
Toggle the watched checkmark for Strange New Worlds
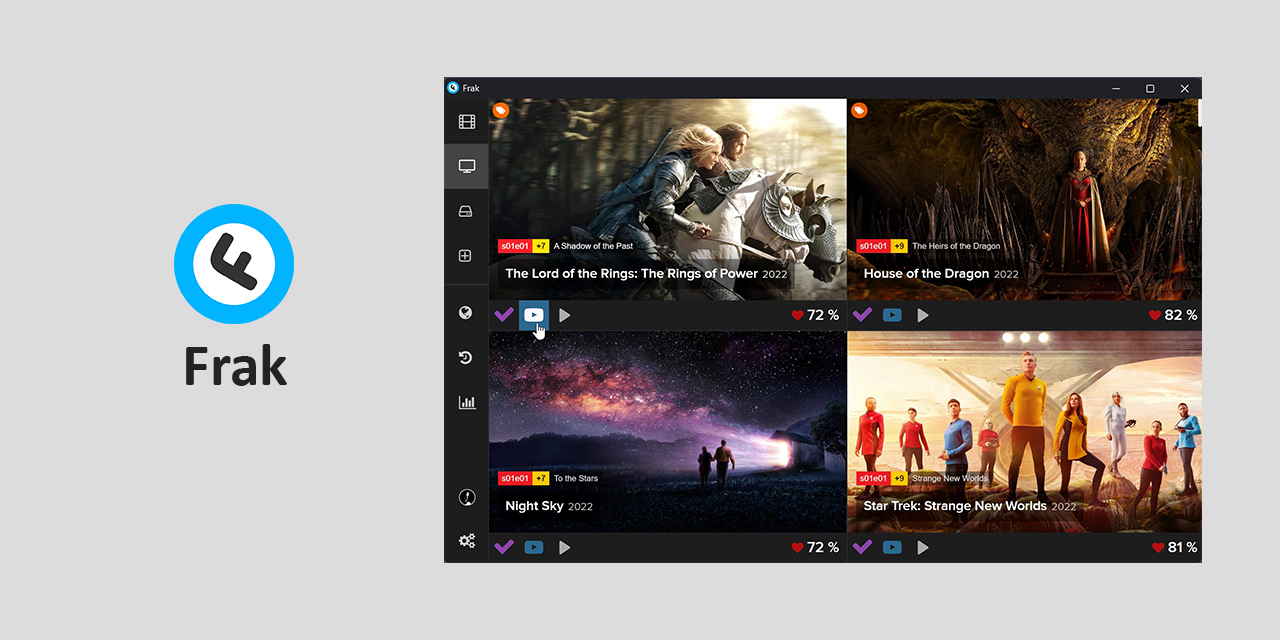862,547
